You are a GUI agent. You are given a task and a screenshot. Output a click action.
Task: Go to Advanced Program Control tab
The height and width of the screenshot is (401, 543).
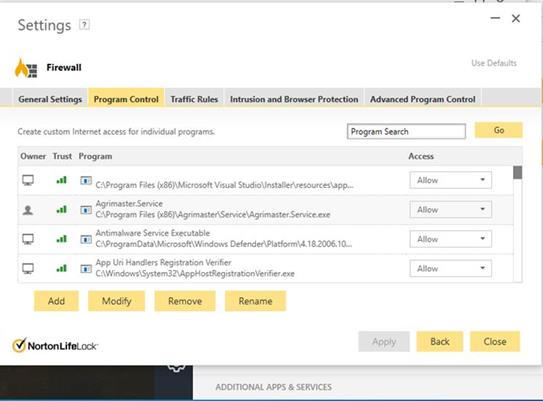point(422,99)
